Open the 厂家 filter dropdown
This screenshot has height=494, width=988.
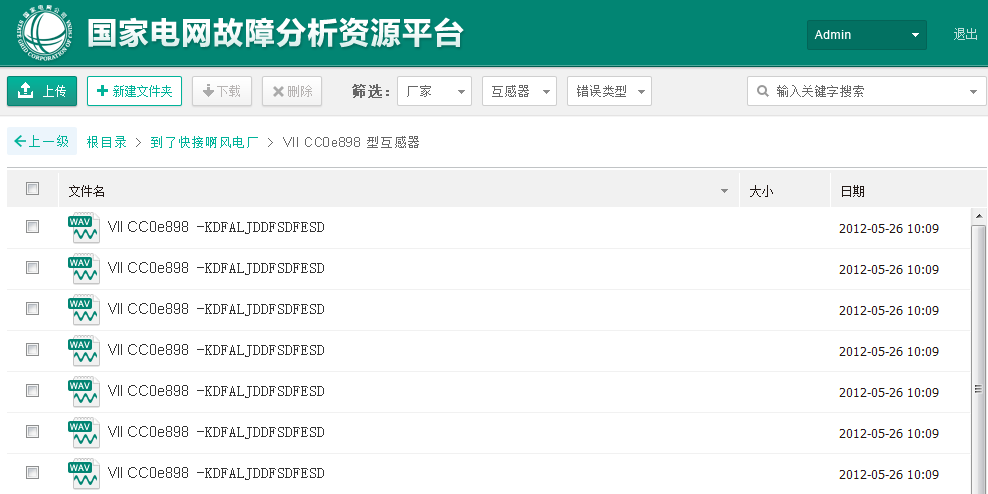tap(434, 91)
